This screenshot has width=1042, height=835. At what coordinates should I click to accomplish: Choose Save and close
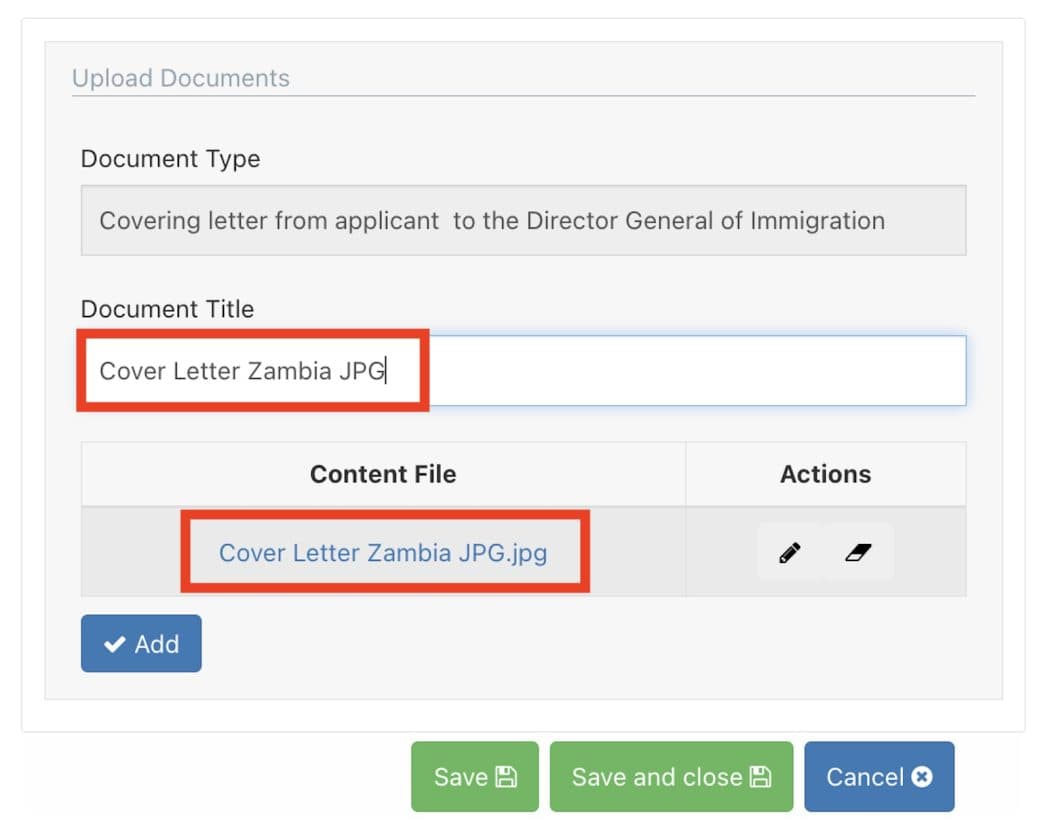coord(670,776)
